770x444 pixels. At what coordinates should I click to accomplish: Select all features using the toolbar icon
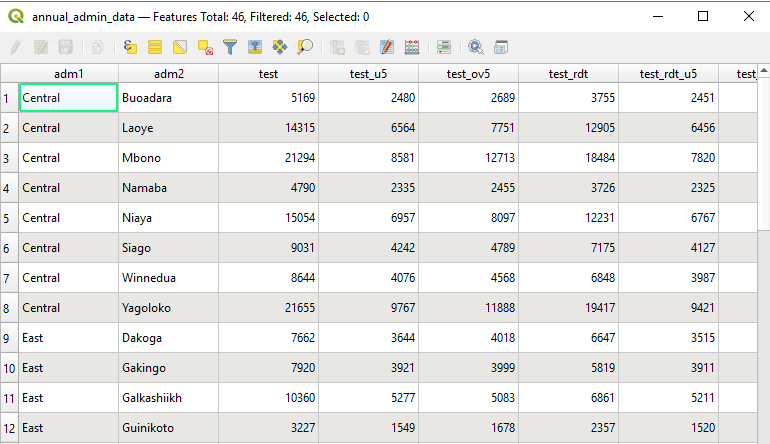[x=155, y=47]
